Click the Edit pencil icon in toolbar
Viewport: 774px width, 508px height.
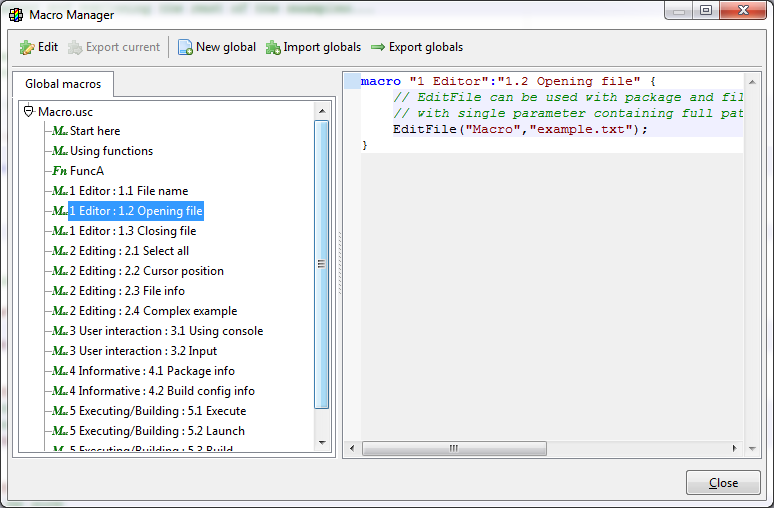click(x=27, y=47)
